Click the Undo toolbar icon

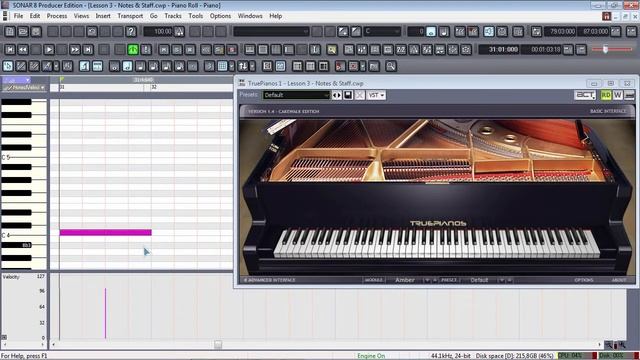pos(92,31)
